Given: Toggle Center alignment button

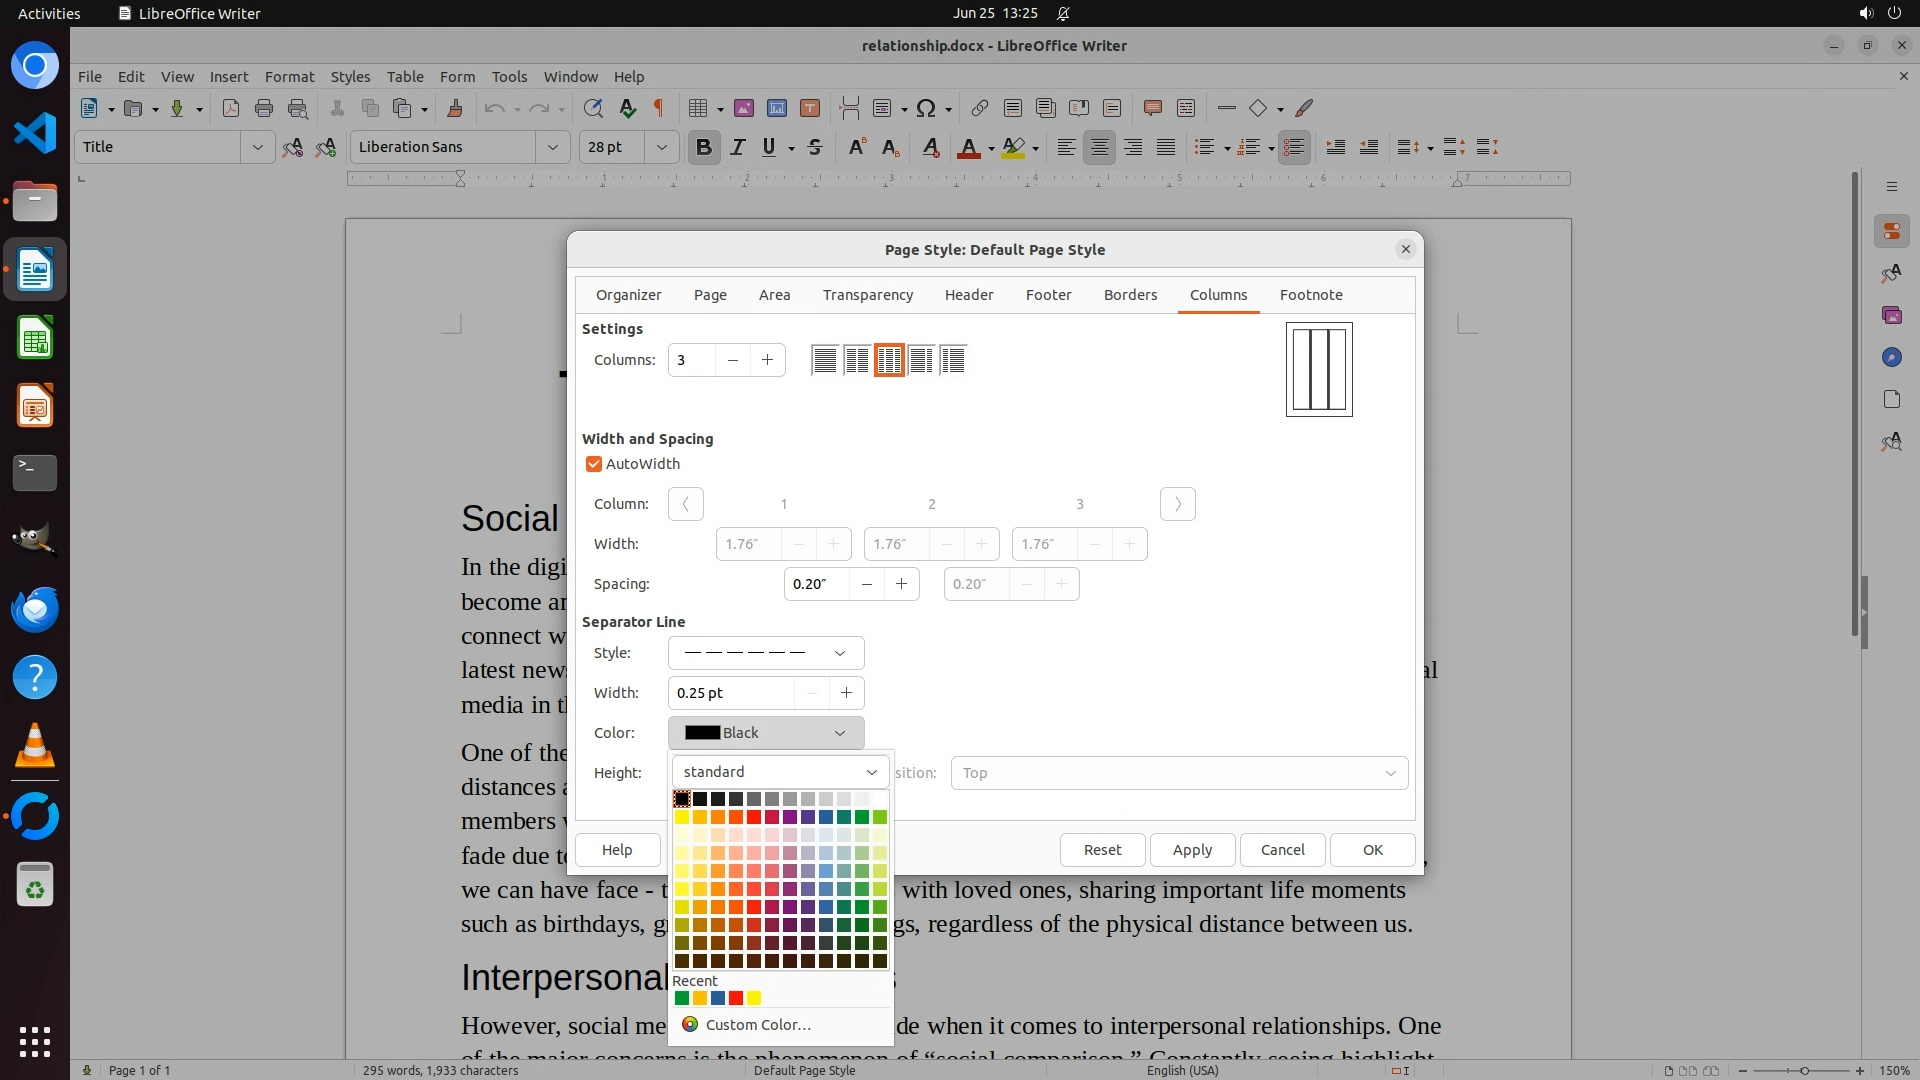Looking at the screenshot, I should [1099, 147].
